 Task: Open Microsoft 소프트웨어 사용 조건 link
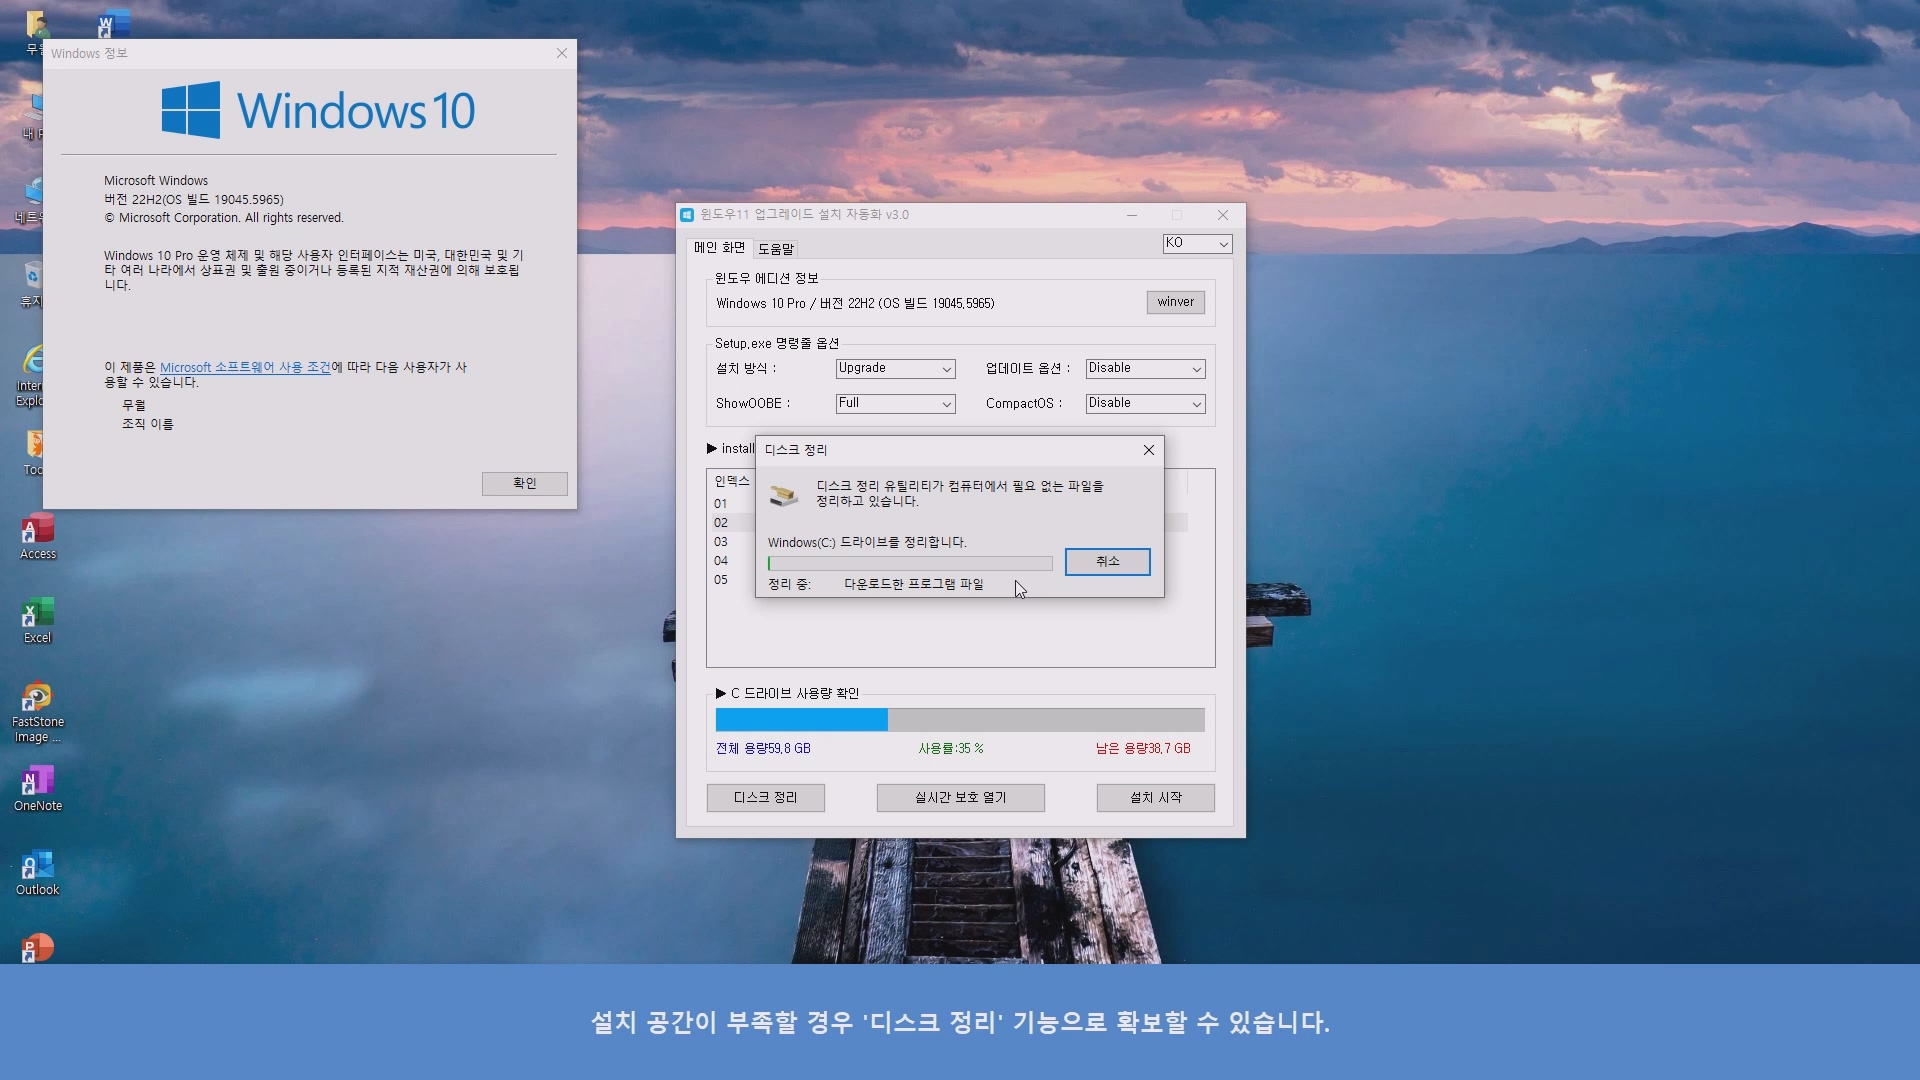tap(245, 368)
